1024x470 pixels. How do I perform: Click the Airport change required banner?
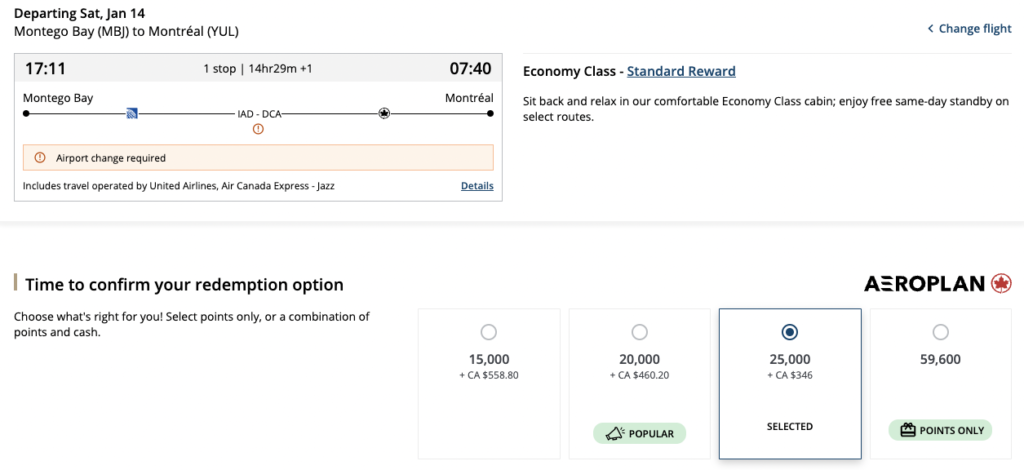click(258, 158)
